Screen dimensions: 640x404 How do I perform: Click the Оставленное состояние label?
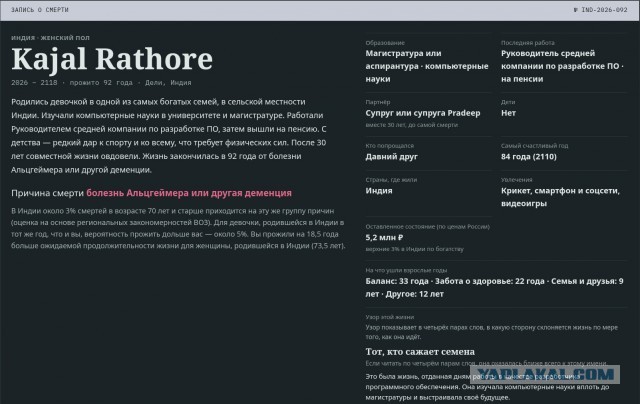pos(427,227)
